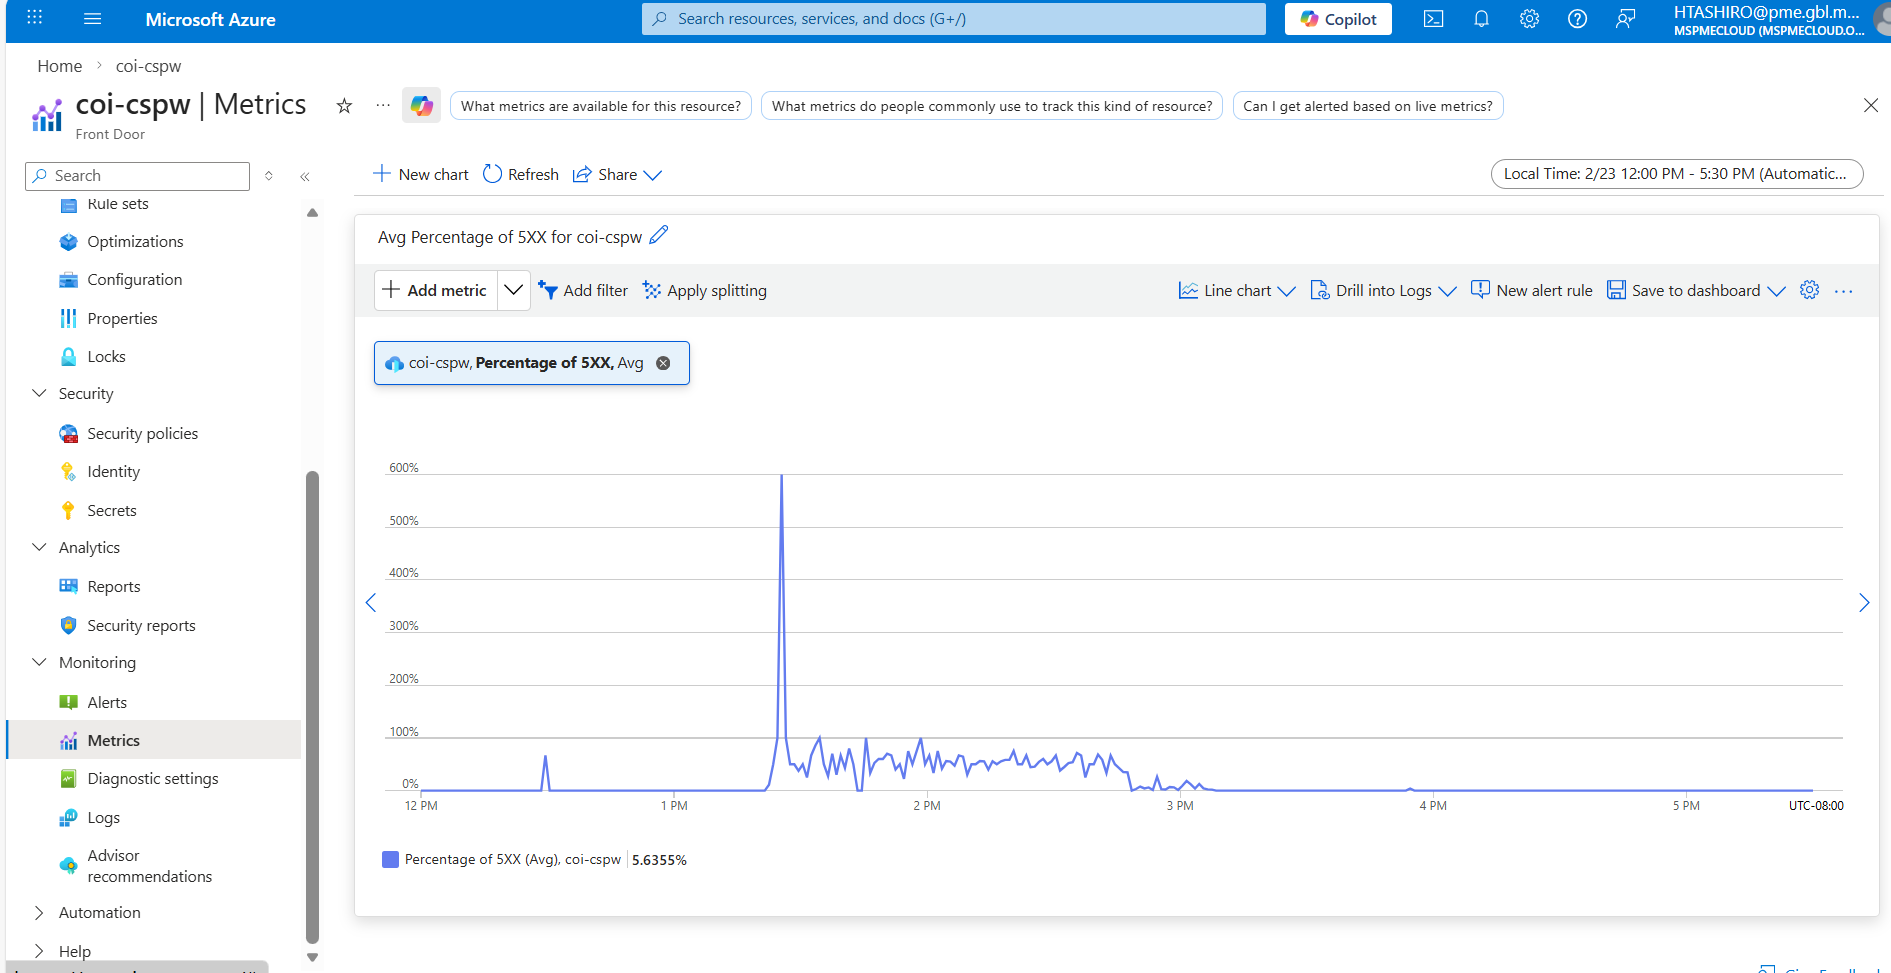Open the help question mark icon
The image size is (1891, 973).
[1577, 19]
